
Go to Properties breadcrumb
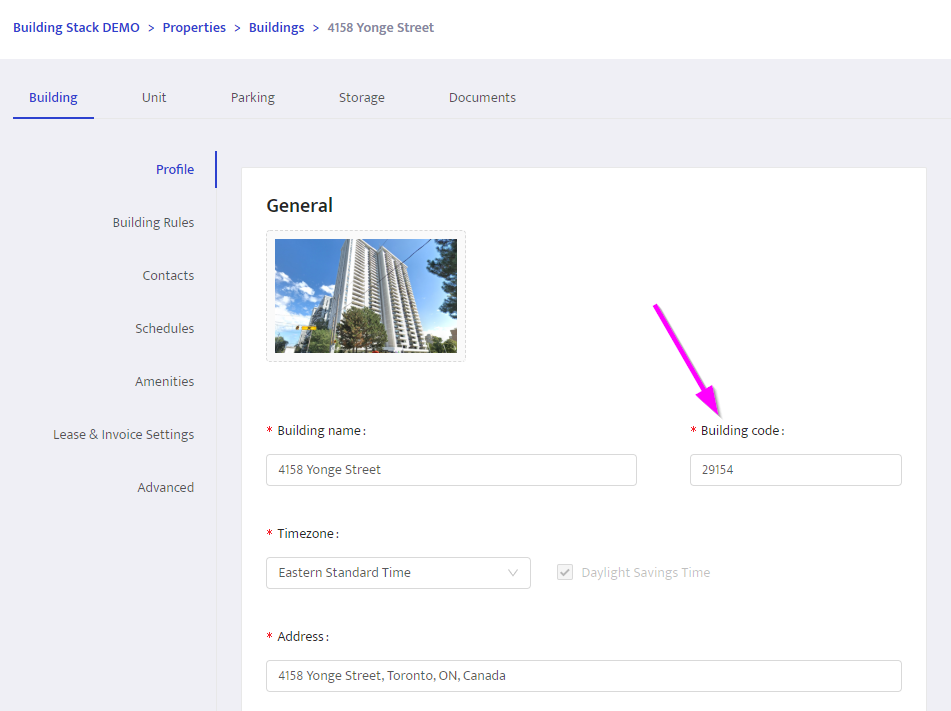coord(194,28)
